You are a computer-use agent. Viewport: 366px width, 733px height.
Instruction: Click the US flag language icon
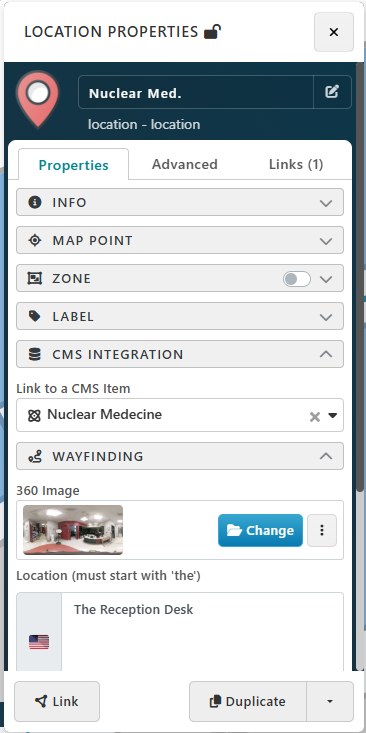[39, 642]
